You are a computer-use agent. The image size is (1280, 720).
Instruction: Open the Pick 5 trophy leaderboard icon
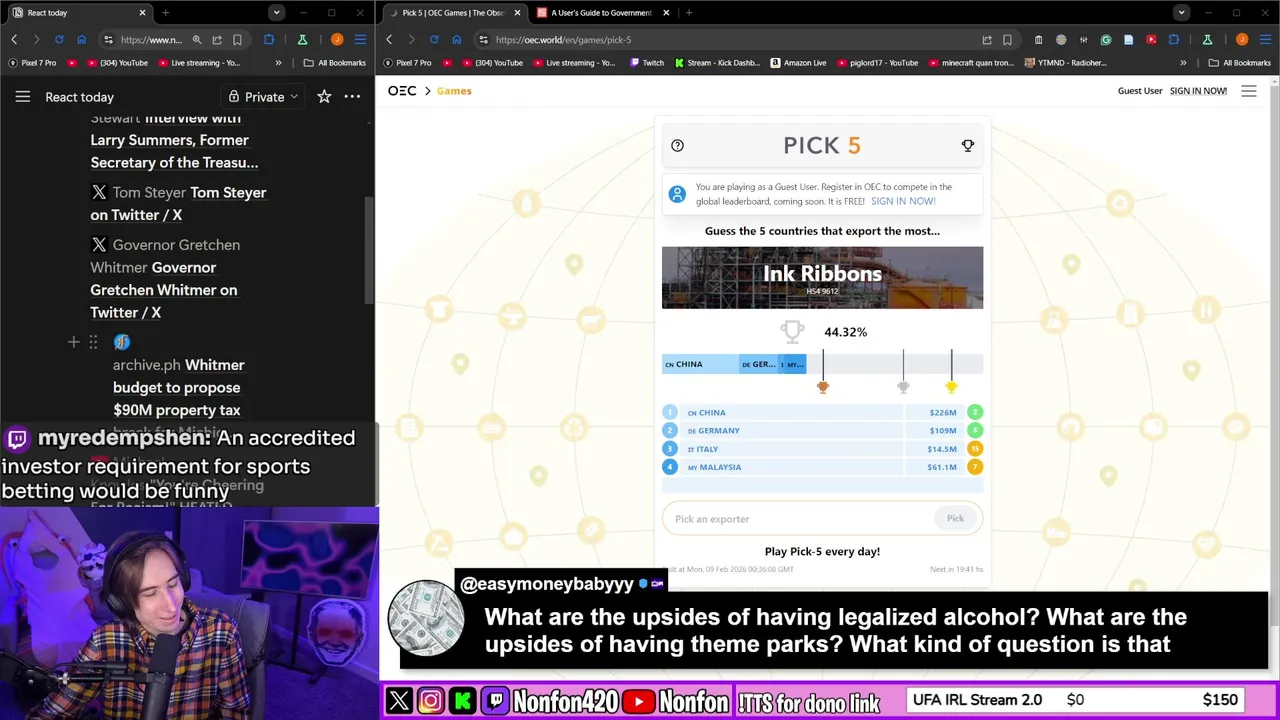pyautogui.click(x=967, y=146)
